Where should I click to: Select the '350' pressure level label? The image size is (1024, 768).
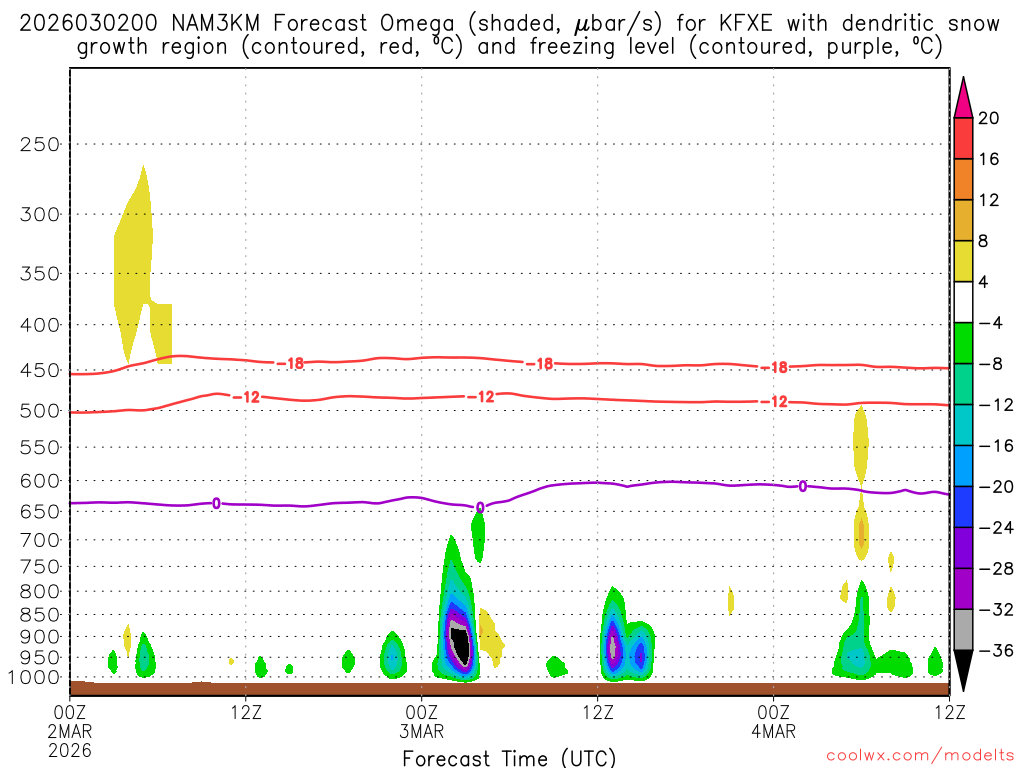40,274
